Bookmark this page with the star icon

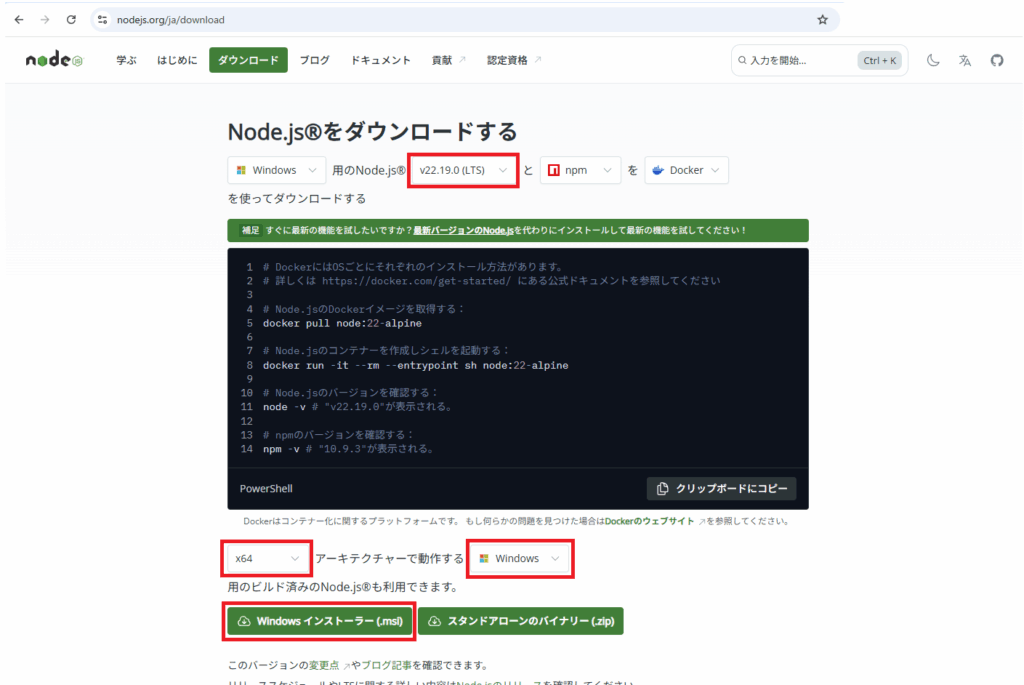point(822,20)
